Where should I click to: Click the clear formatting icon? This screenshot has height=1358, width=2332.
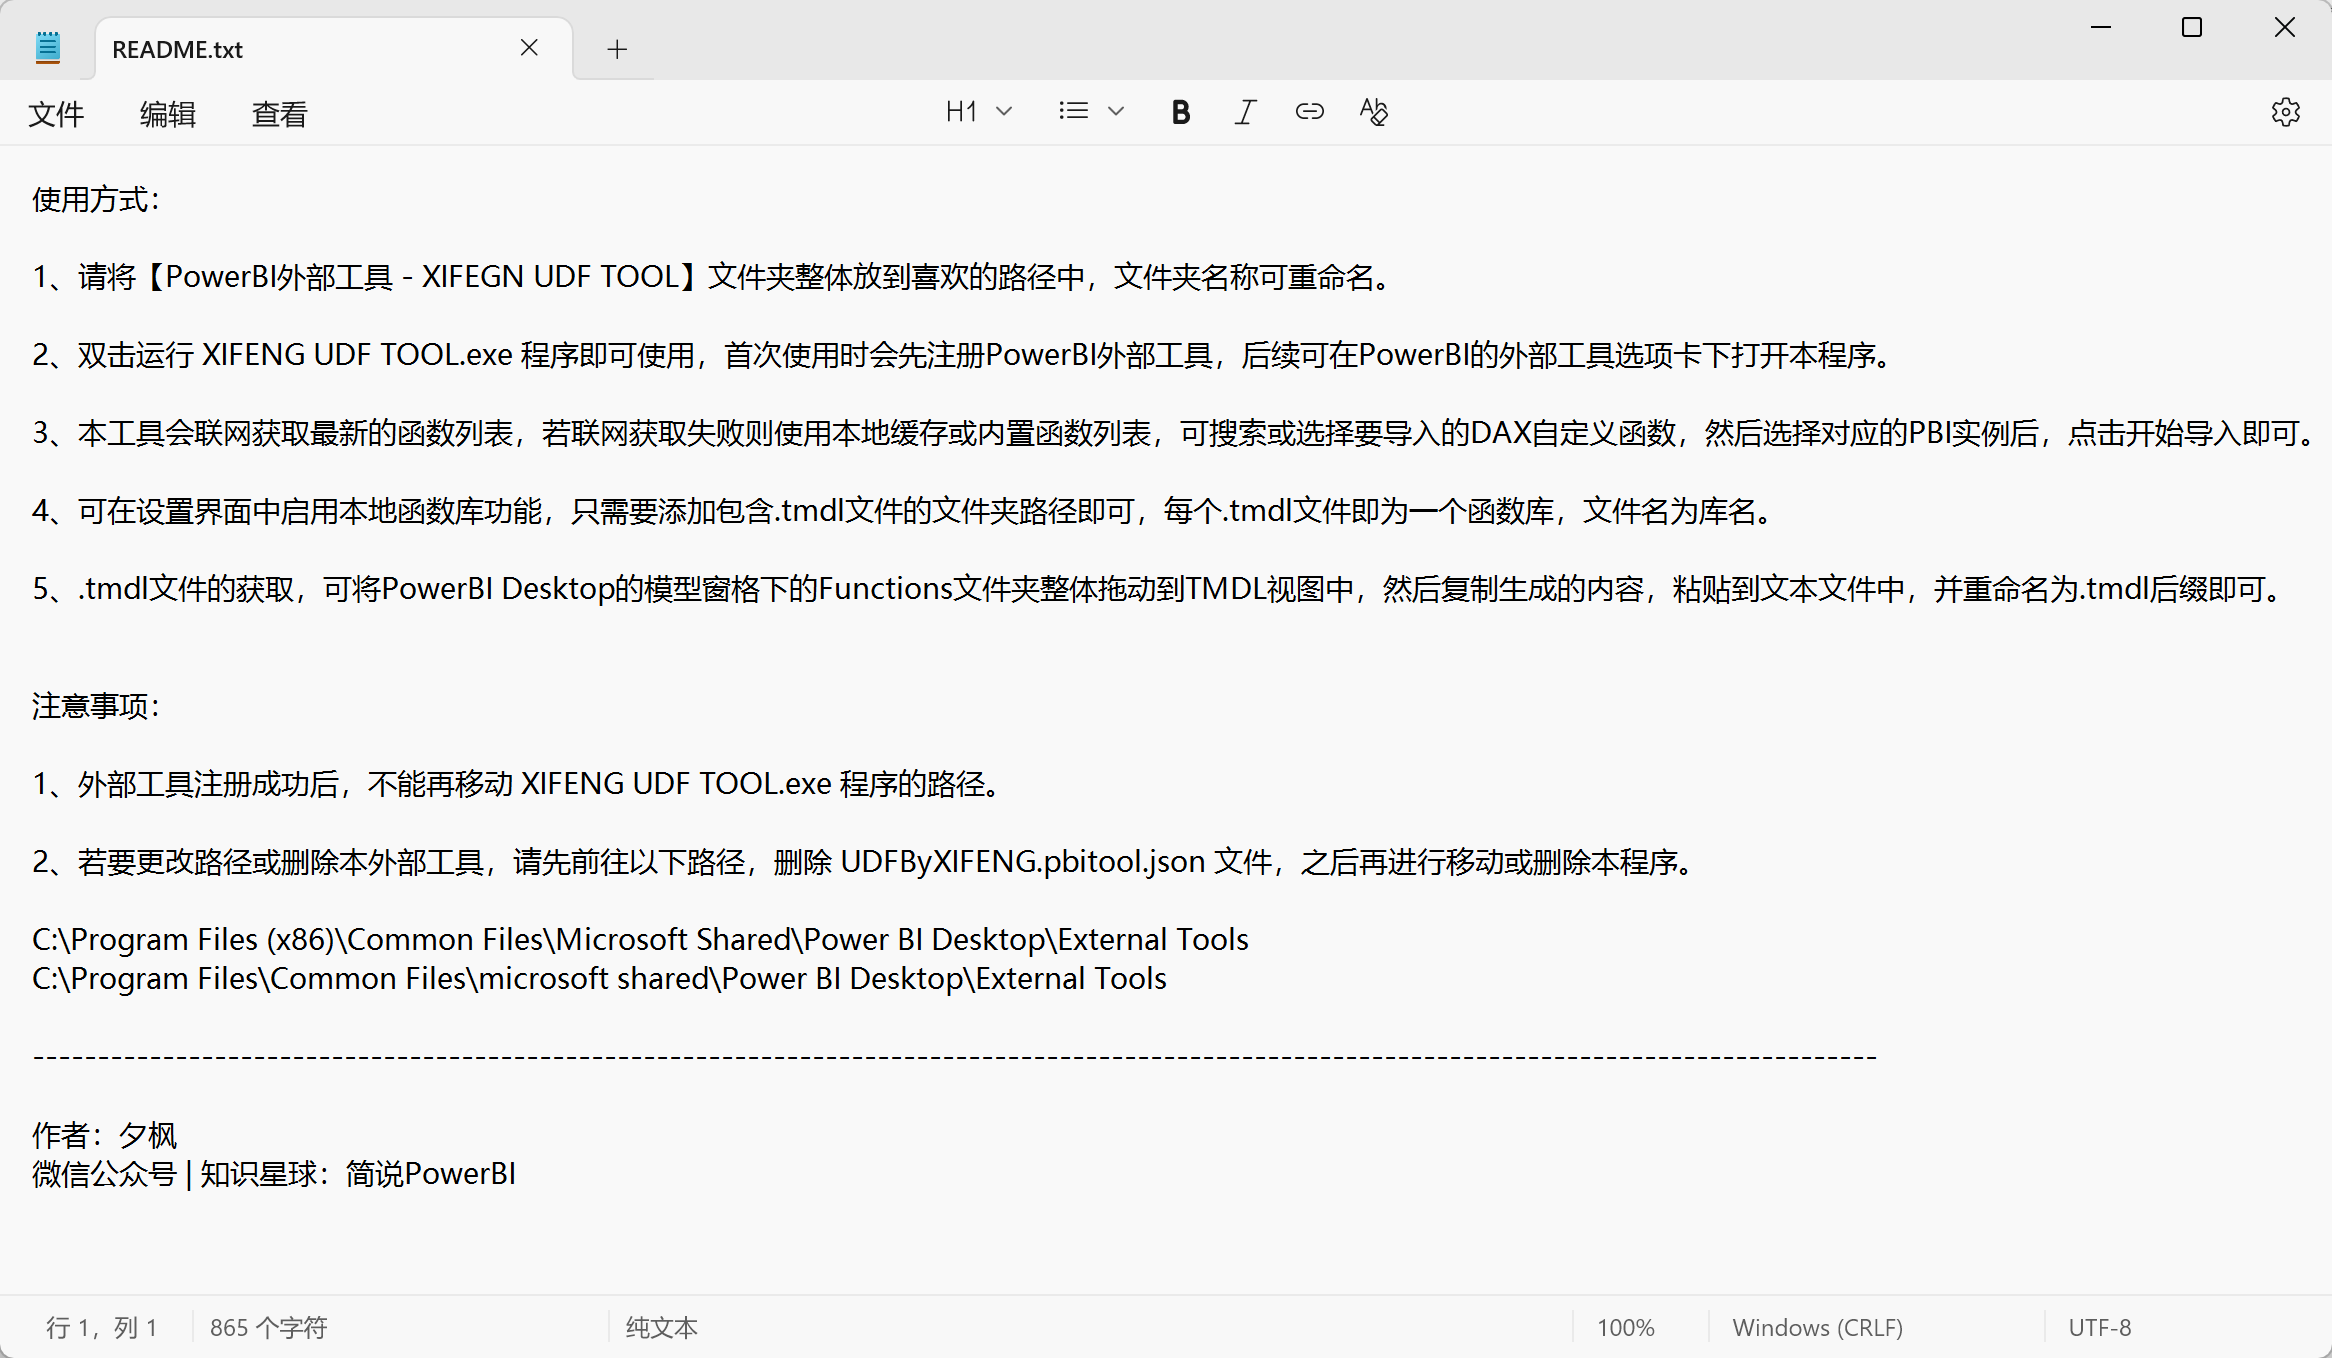(x=1374, y=112)
